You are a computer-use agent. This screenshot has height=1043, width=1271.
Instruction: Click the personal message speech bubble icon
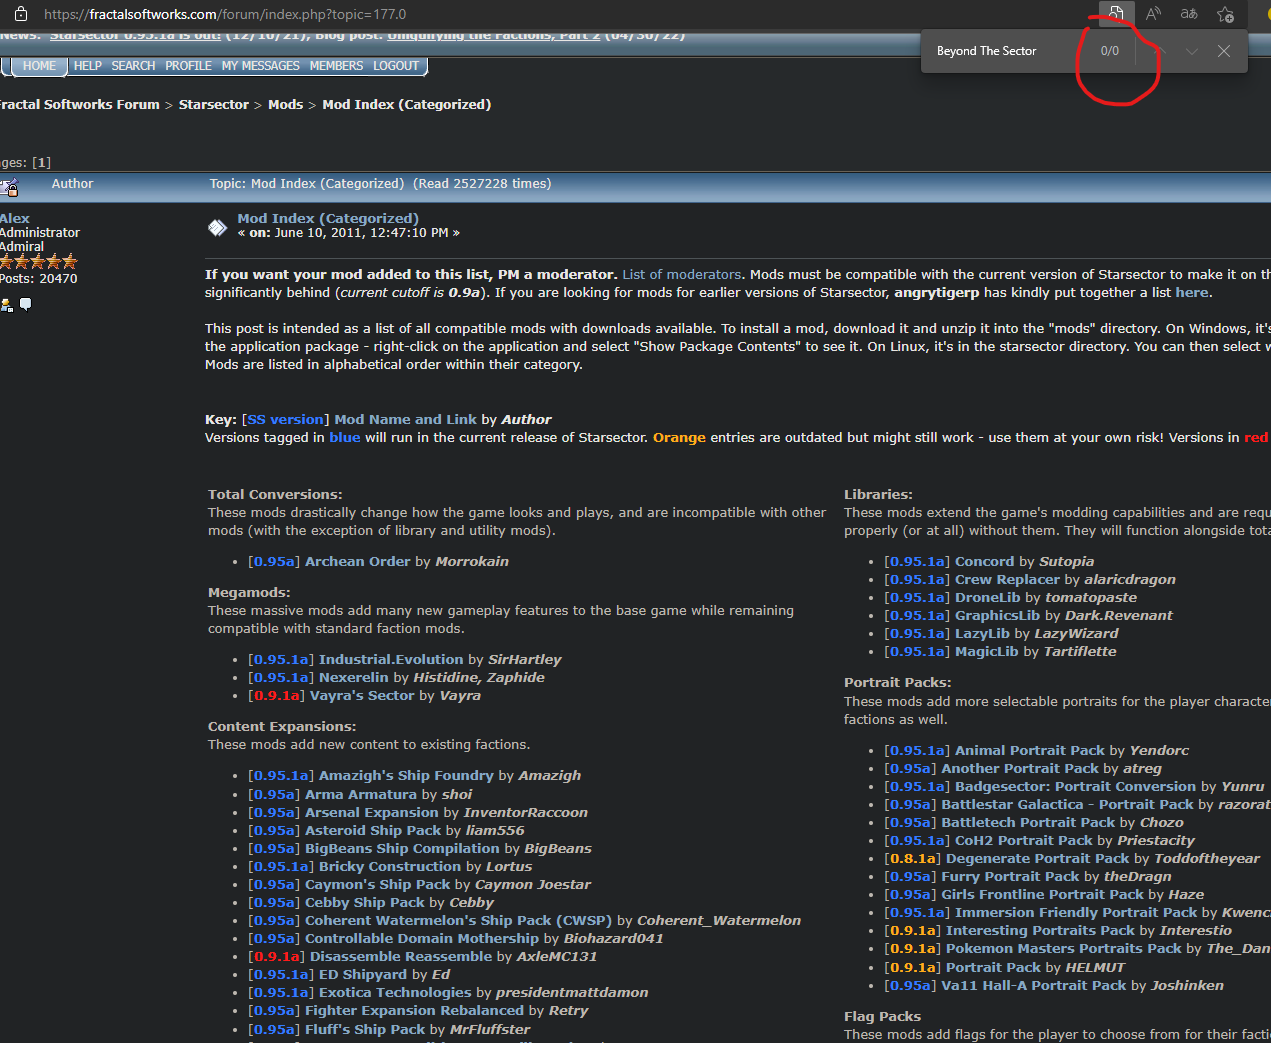tap(26, 304)
